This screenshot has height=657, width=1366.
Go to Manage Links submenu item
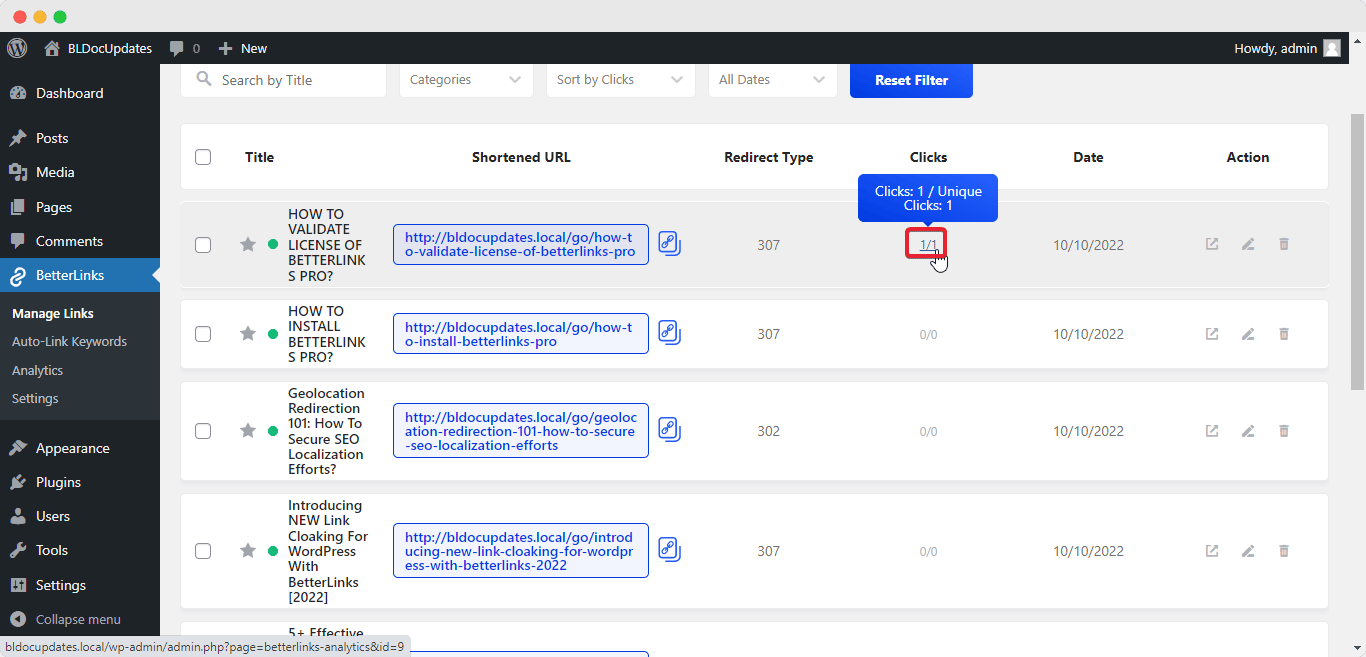(x=53, y=313)
